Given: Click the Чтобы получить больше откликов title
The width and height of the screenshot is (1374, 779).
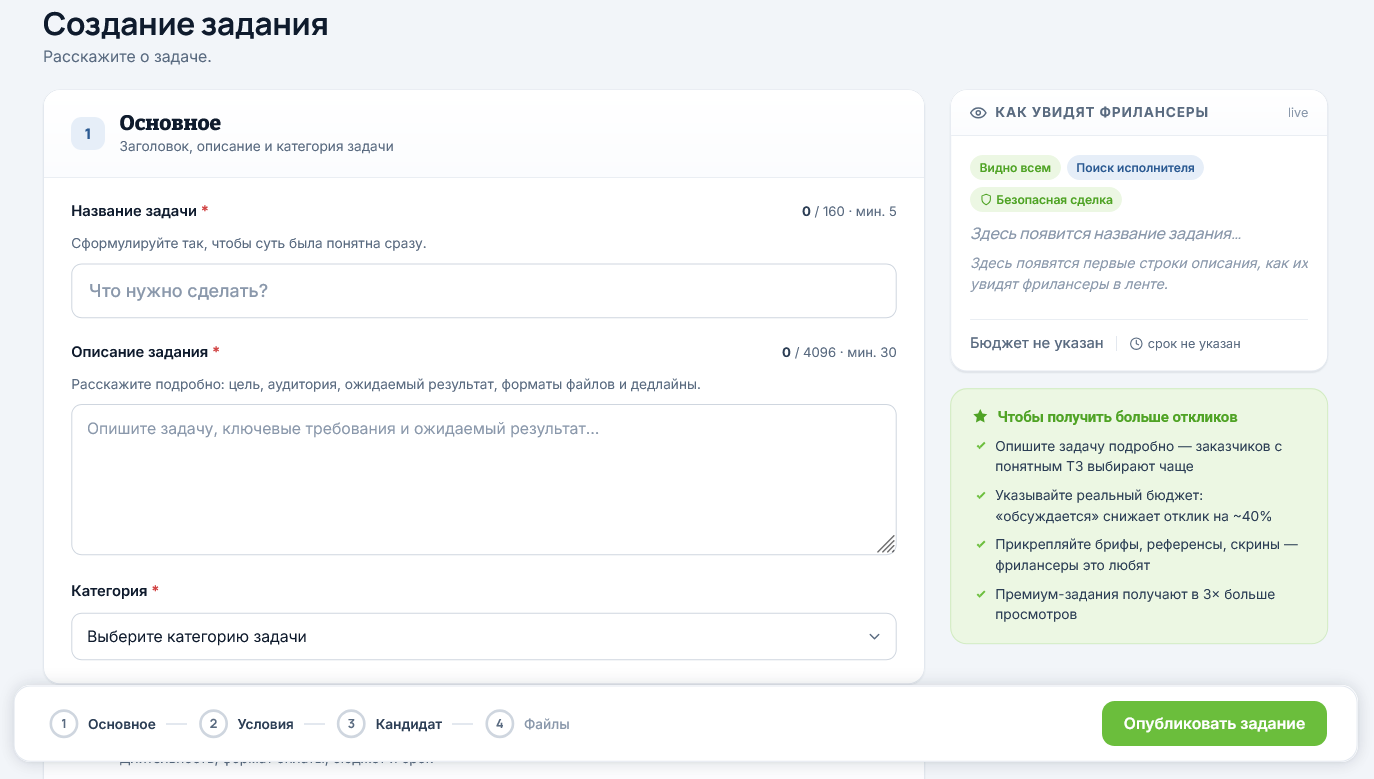Looking at the screenshot, I should 1117,417.
